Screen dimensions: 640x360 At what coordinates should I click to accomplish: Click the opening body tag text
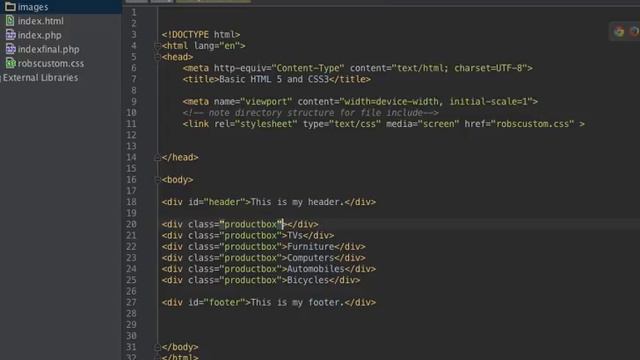177,180
